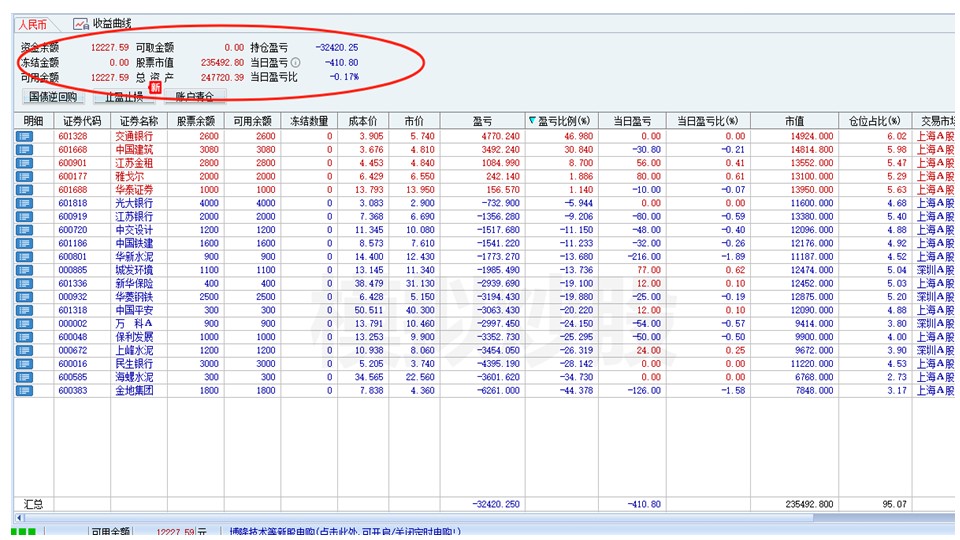This screenshot has width=960, height=540.
Task: Switch to the 人民币 tab
Action: pyautogui.click(x=33, y=24)
